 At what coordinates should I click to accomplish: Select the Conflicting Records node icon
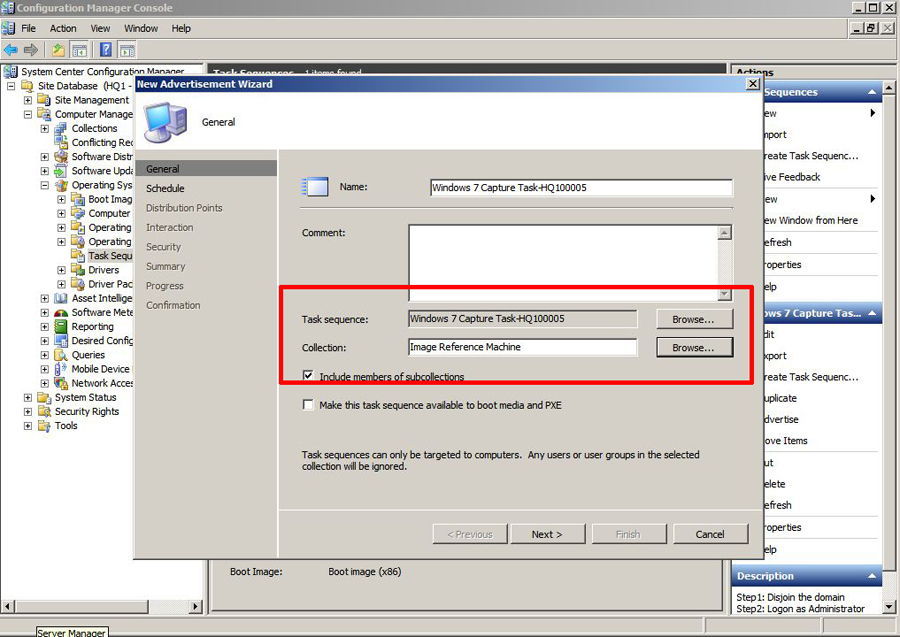pyautogui.click(x=61, y=142)
